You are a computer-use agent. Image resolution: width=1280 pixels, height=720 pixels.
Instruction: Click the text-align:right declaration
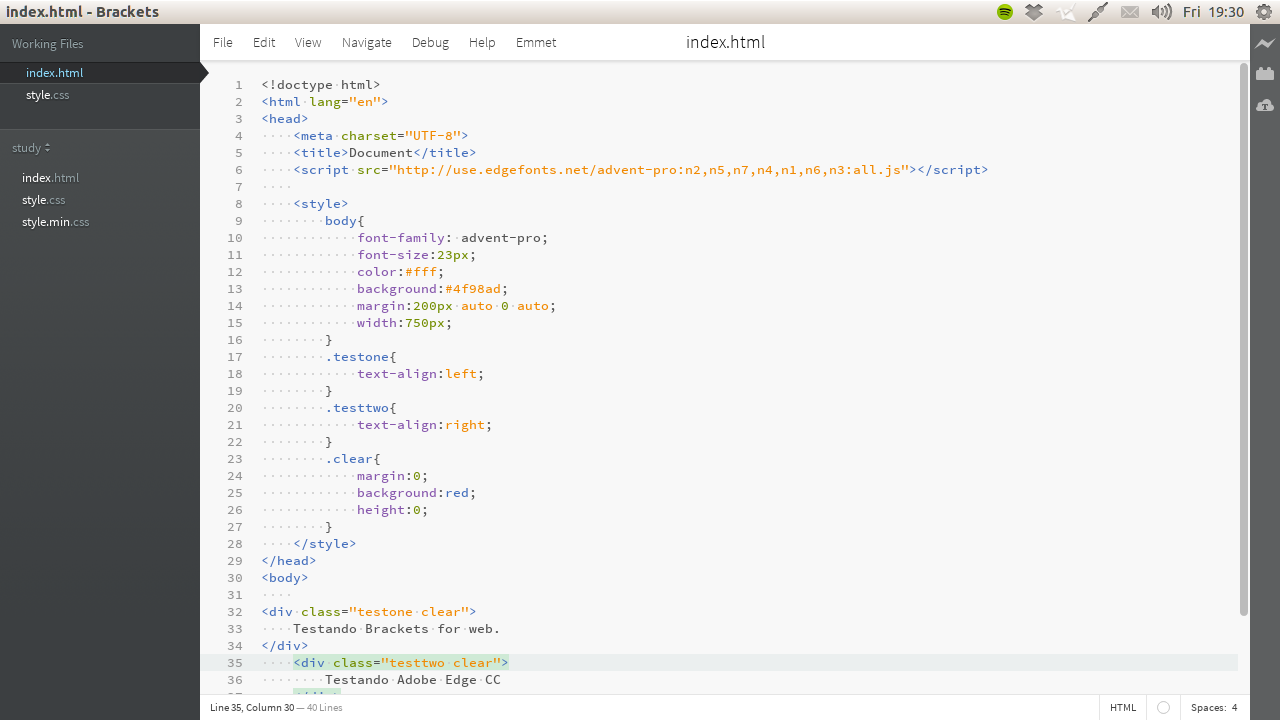[425, 425]
